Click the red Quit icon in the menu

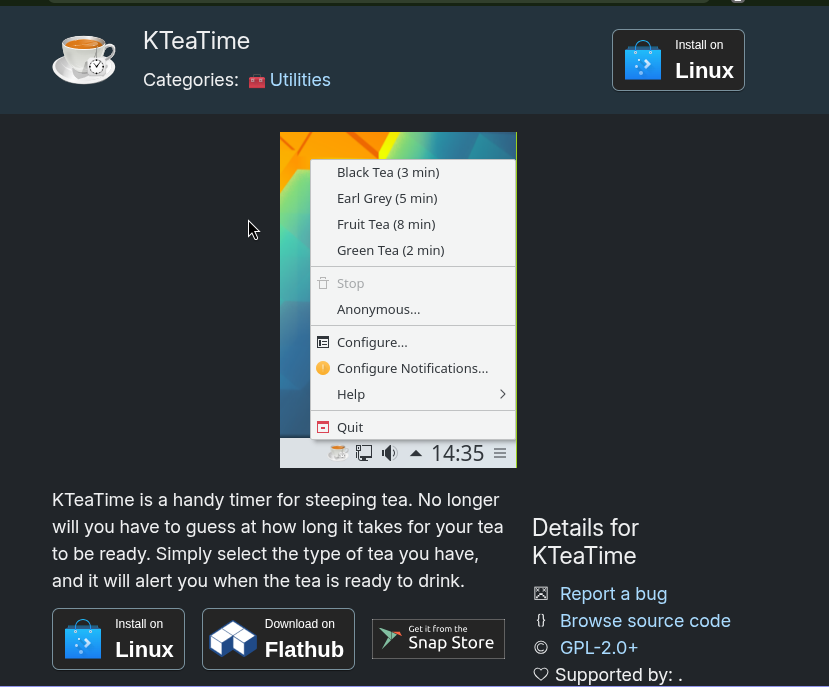[x=323, y=427]
